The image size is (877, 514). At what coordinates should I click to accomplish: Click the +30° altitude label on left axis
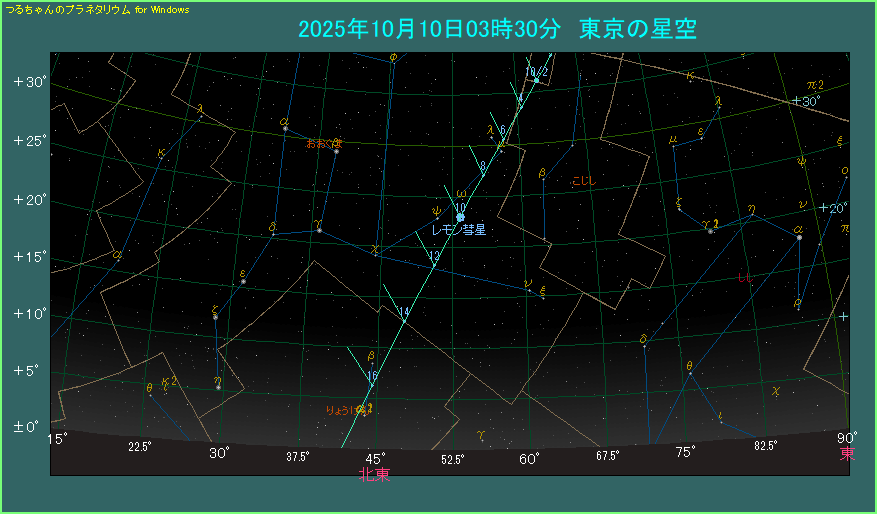(x=31, y=82)
